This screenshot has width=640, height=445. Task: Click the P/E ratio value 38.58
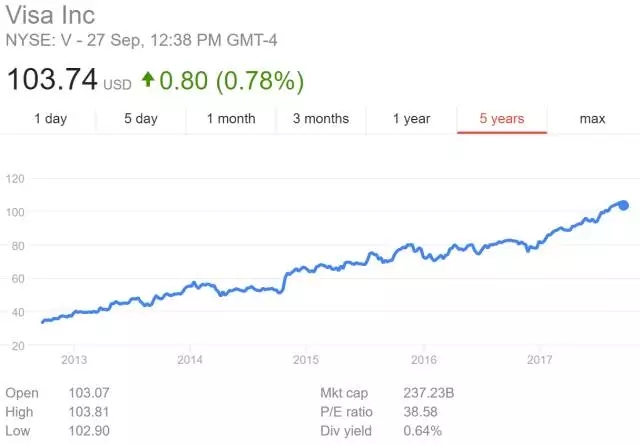[420, 412]
